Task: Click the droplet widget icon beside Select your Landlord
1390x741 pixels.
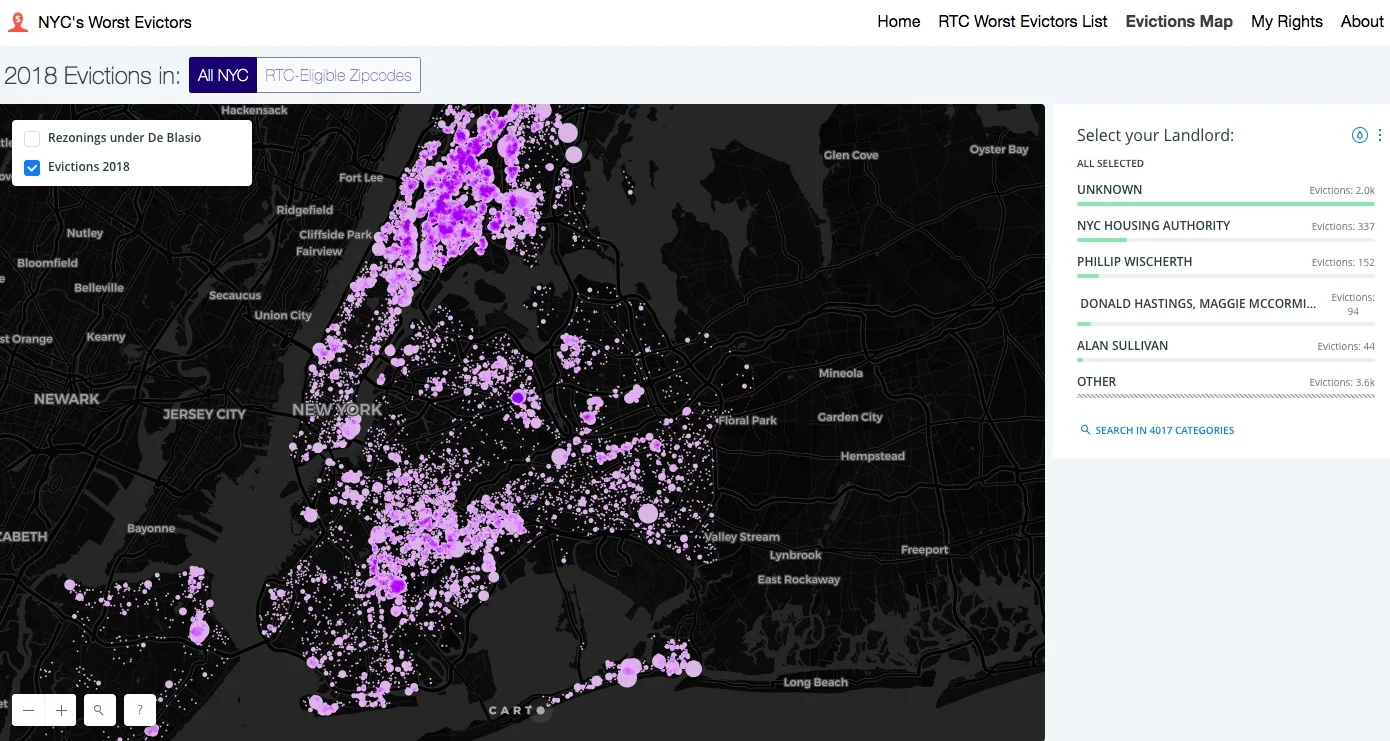Action: (x=1359, y=134)
